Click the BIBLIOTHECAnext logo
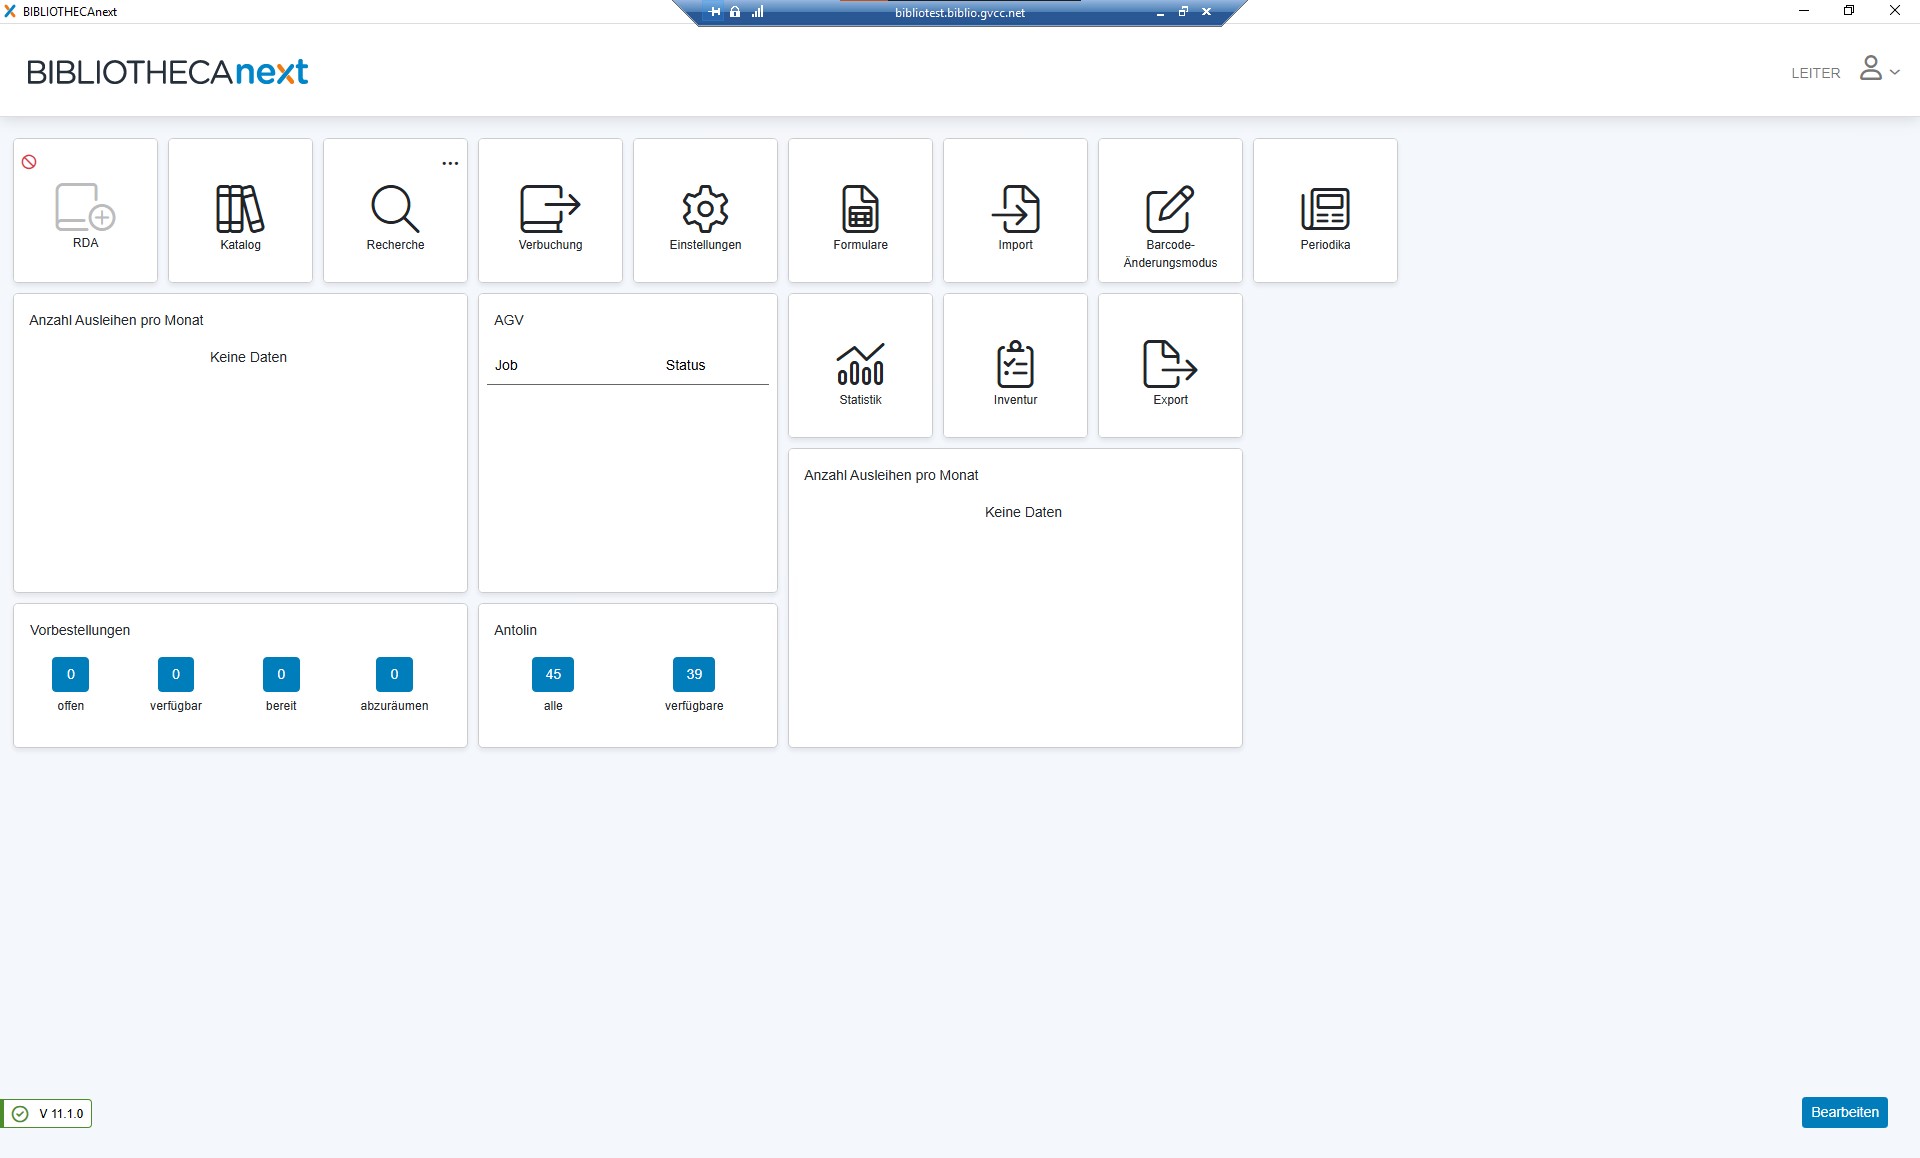Screen dimensions: 1920x1158 (167, 72)
